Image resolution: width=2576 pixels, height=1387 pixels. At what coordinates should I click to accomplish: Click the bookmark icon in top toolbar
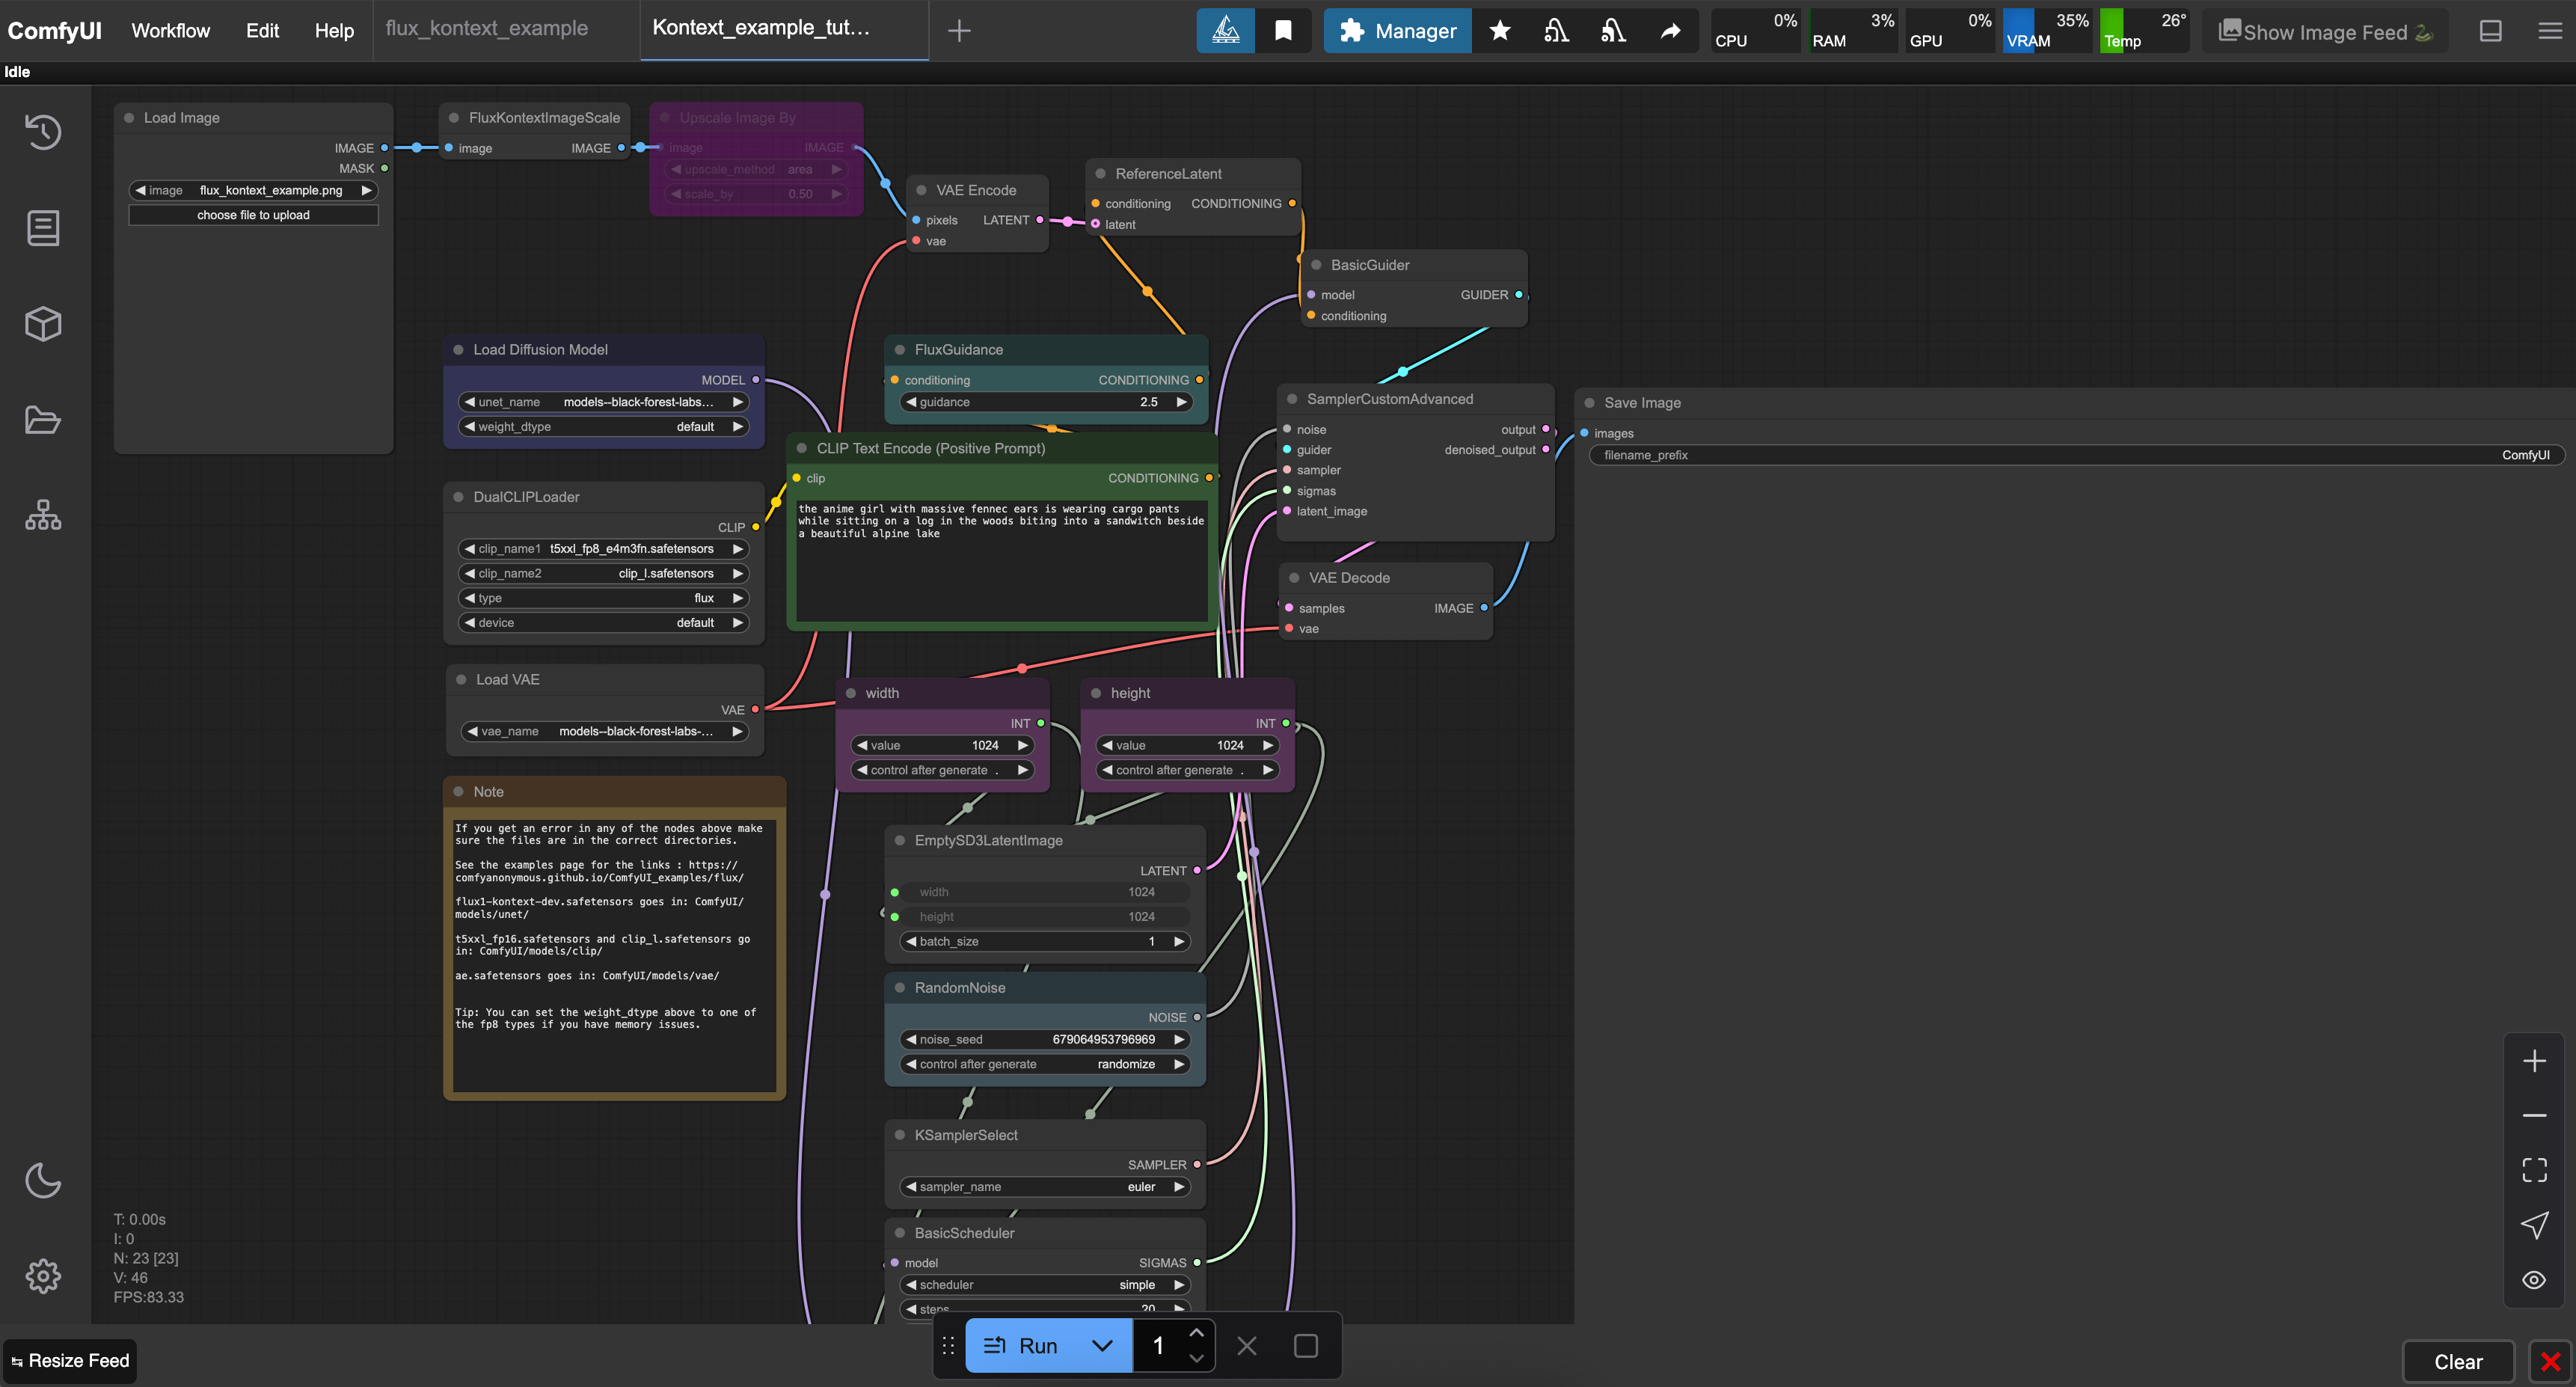point(1283,31)
